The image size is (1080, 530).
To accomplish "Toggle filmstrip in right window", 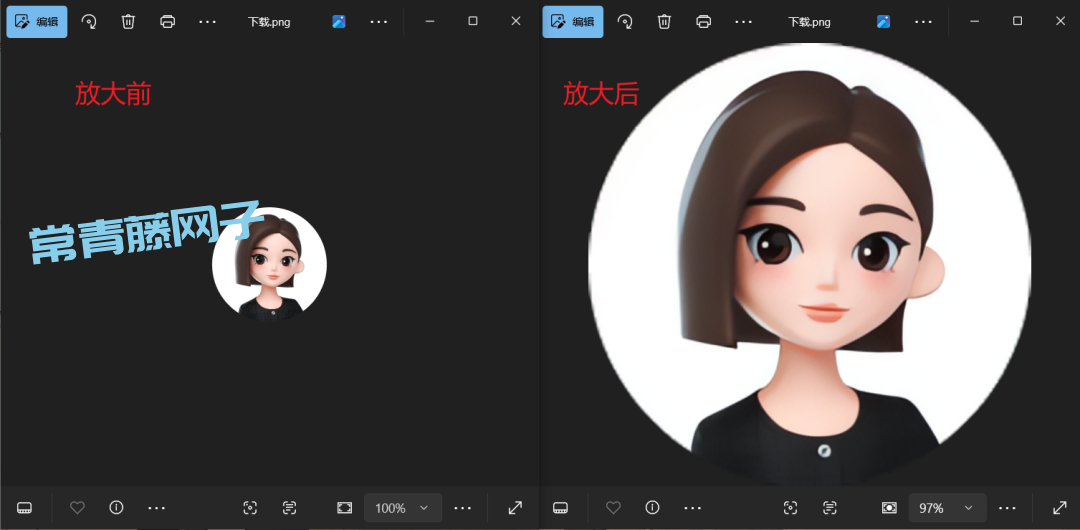I will [560, 508].
